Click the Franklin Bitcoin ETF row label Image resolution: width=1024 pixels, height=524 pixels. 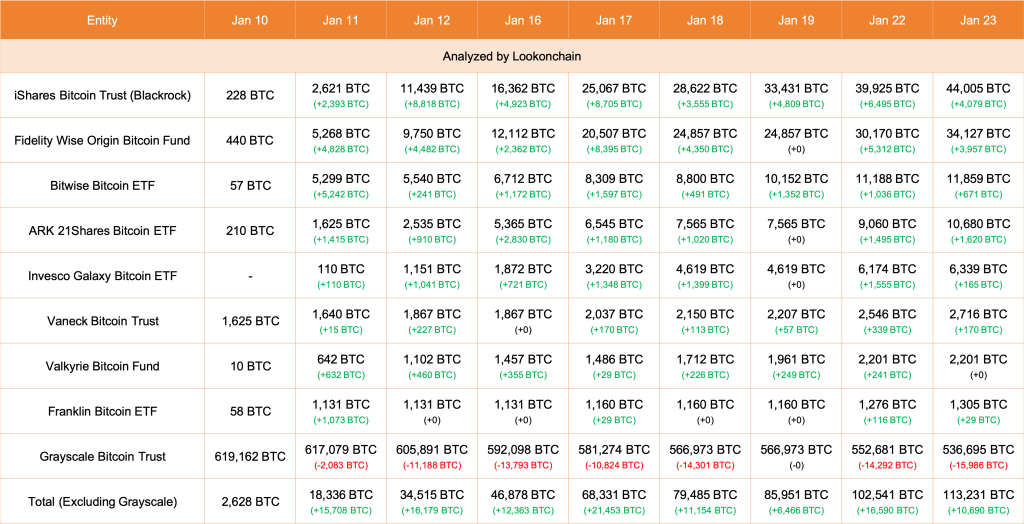(x=101, y=411)
